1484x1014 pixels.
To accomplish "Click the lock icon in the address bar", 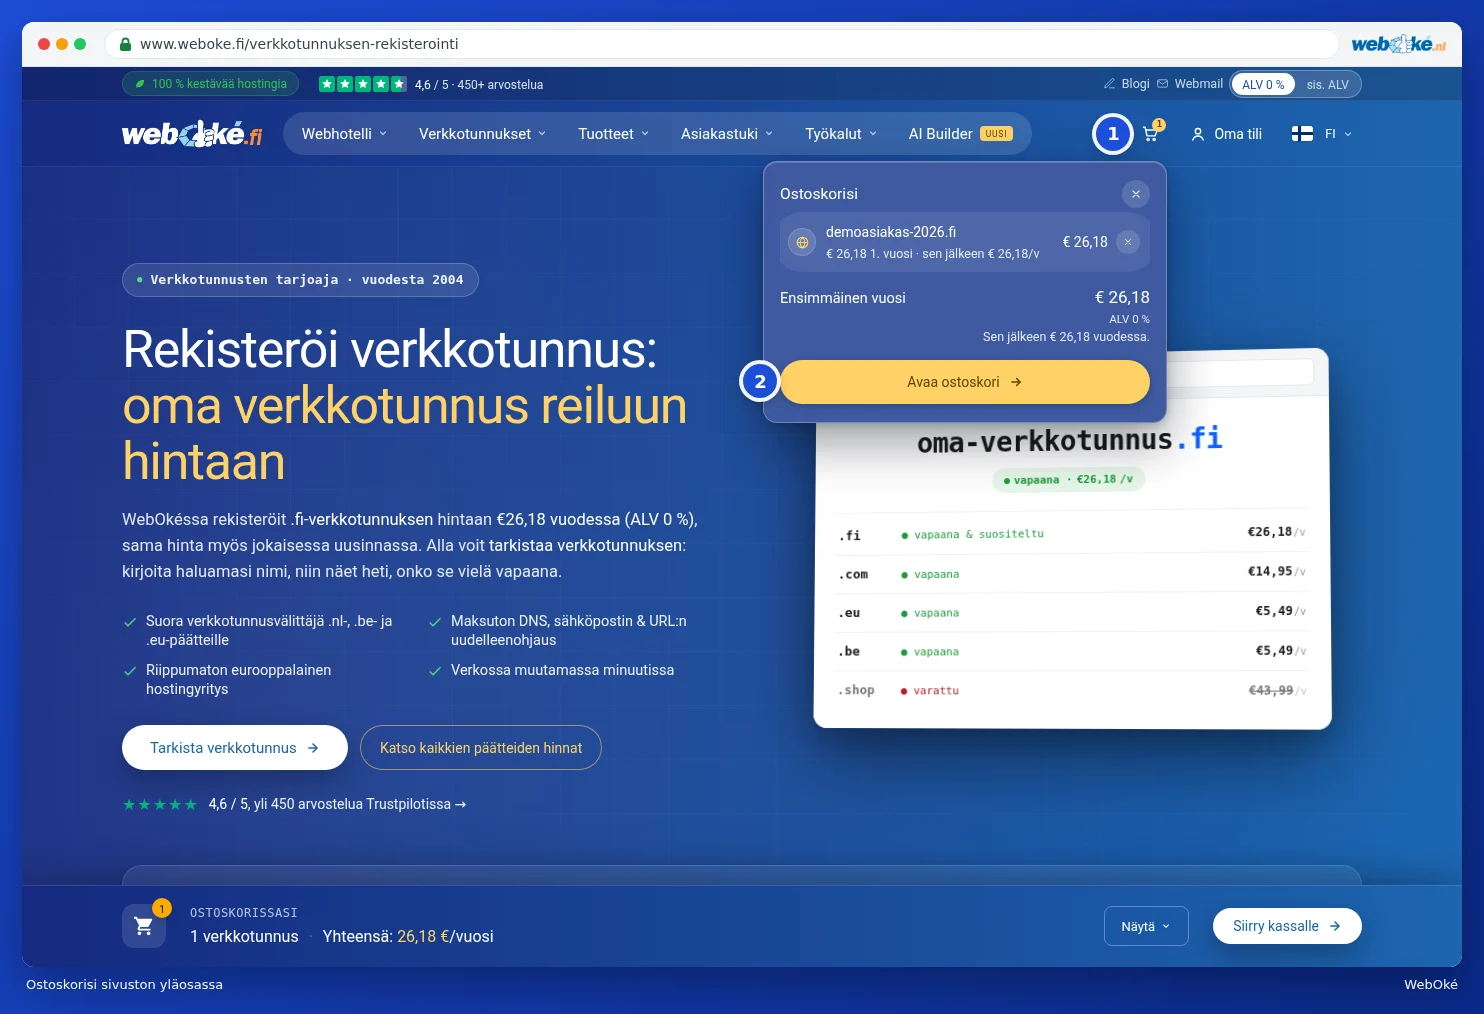I will click(125, 44).
